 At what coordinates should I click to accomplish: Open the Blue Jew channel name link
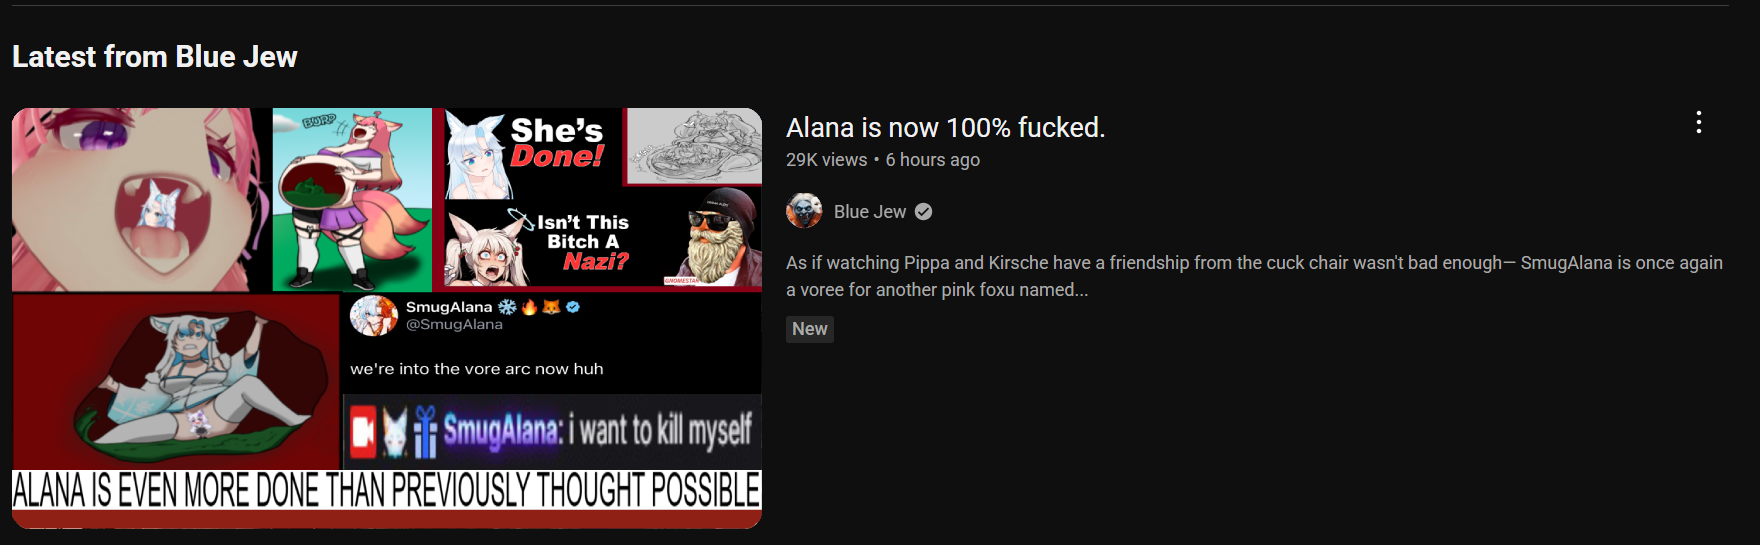click(870, 212)
